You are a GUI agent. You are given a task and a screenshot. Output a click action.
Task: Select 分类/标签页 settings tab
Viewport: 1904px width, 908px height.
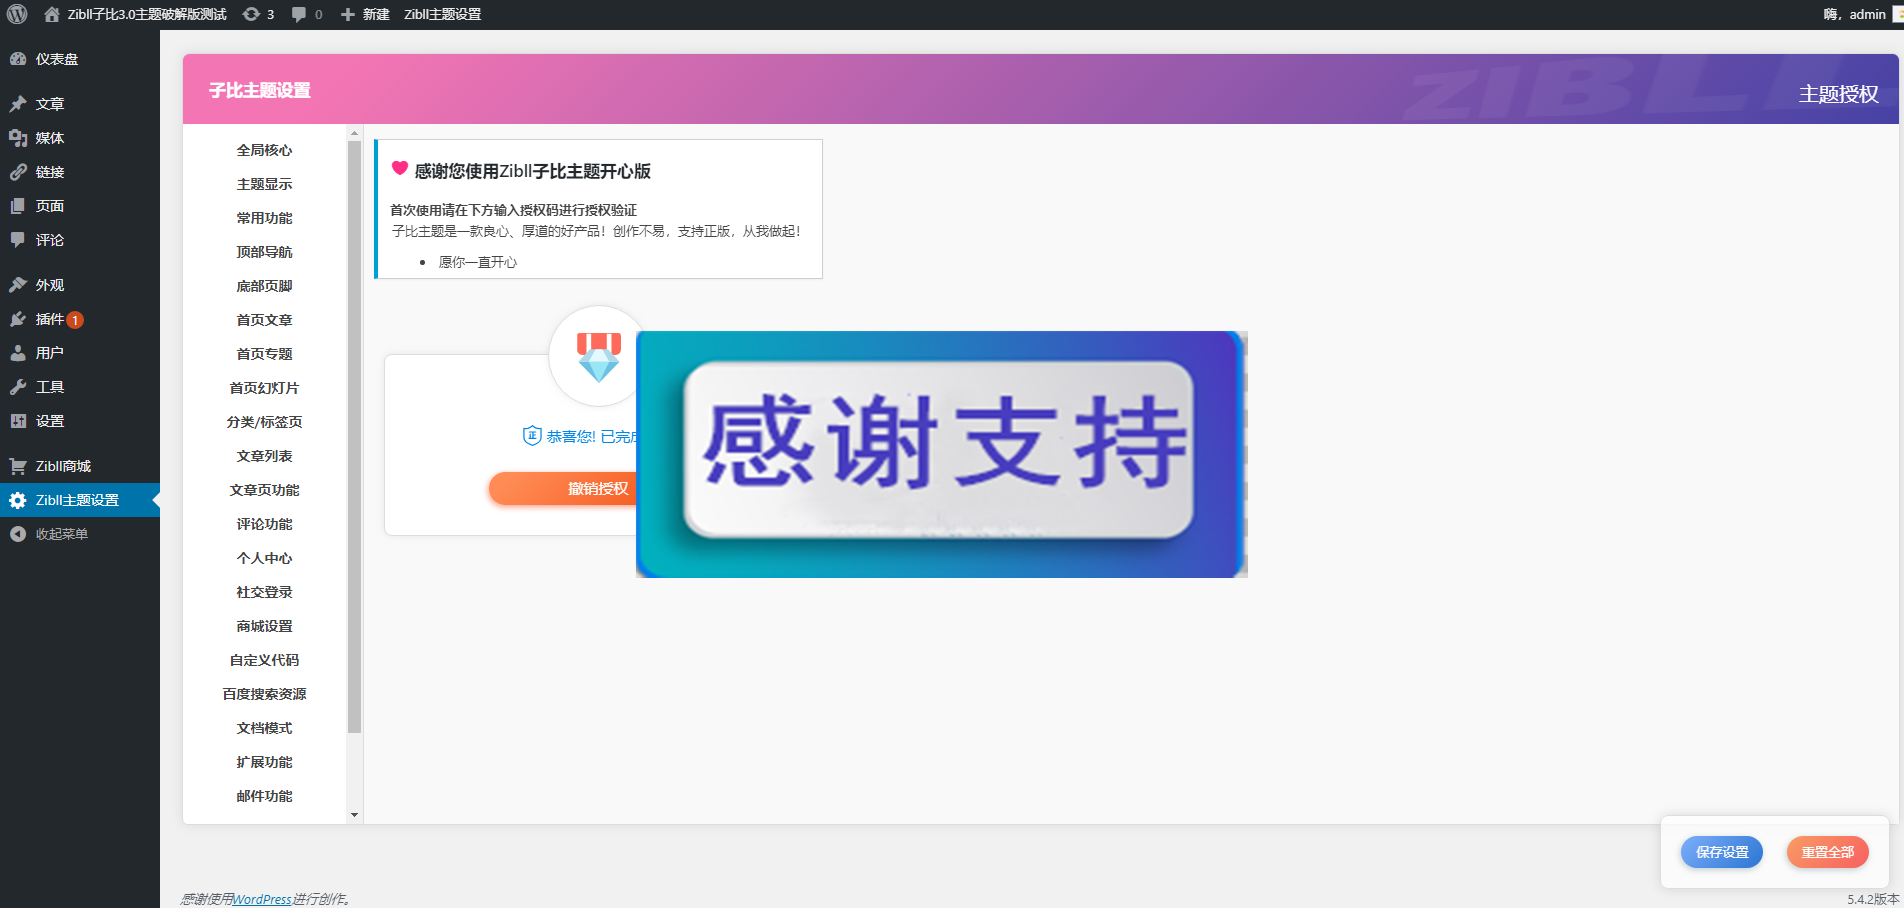tap(264, 422)
